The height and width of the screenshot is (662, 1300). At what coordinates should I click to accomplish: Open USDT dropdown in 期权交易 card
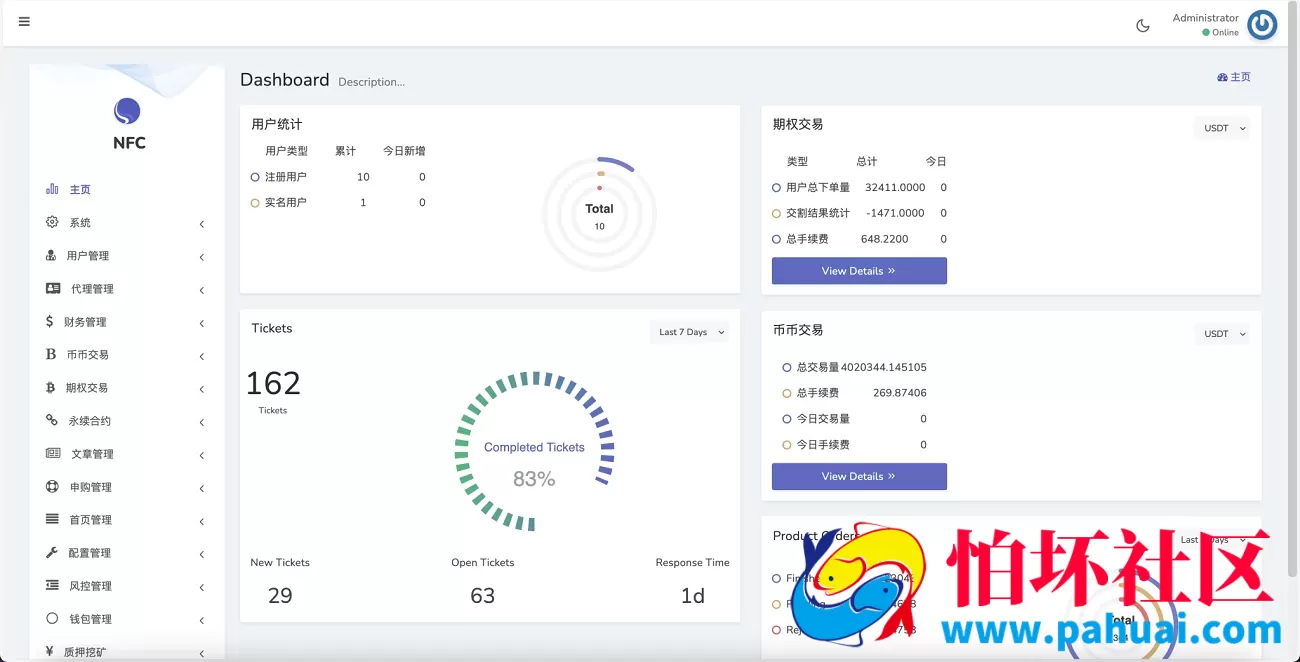click(x=1222, y=128)
